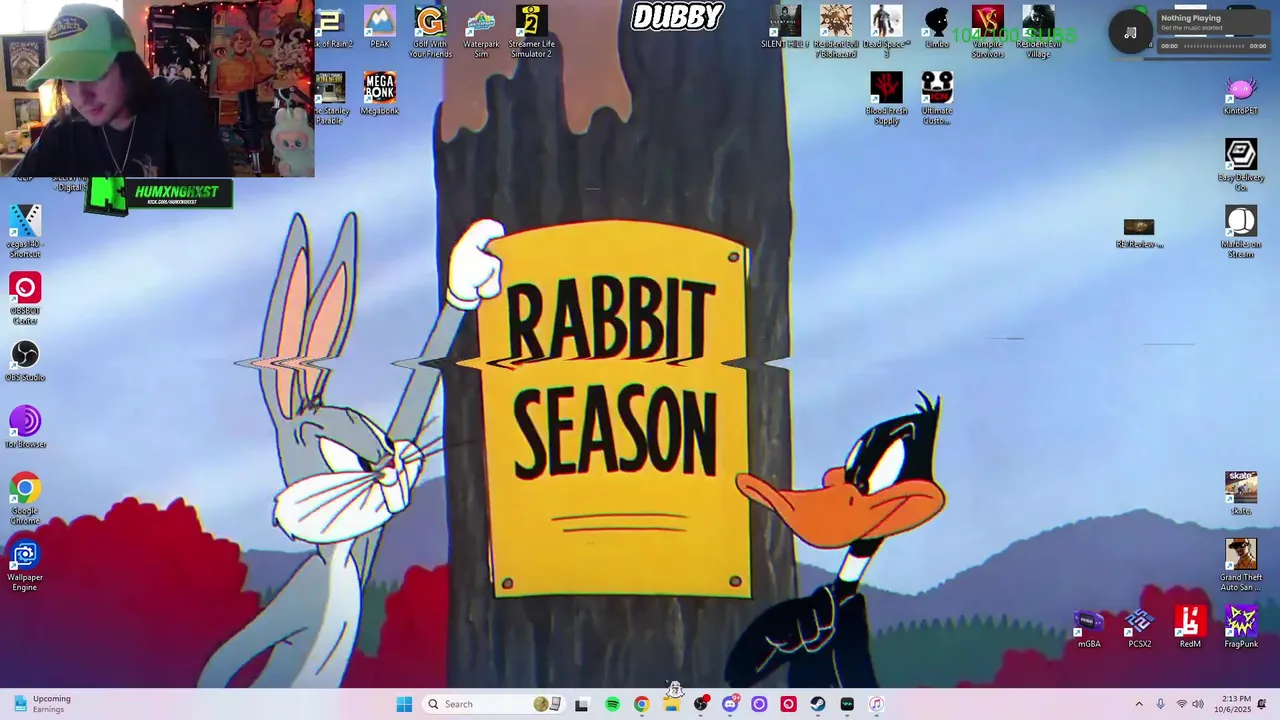The image size is (1280, 720).
Task: Click the music widget progress bar
Action: [x=1215, y=46]
